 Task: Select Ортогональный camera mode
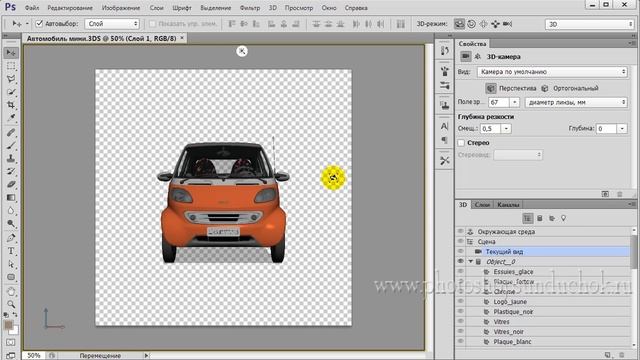(x=570, y=88)
